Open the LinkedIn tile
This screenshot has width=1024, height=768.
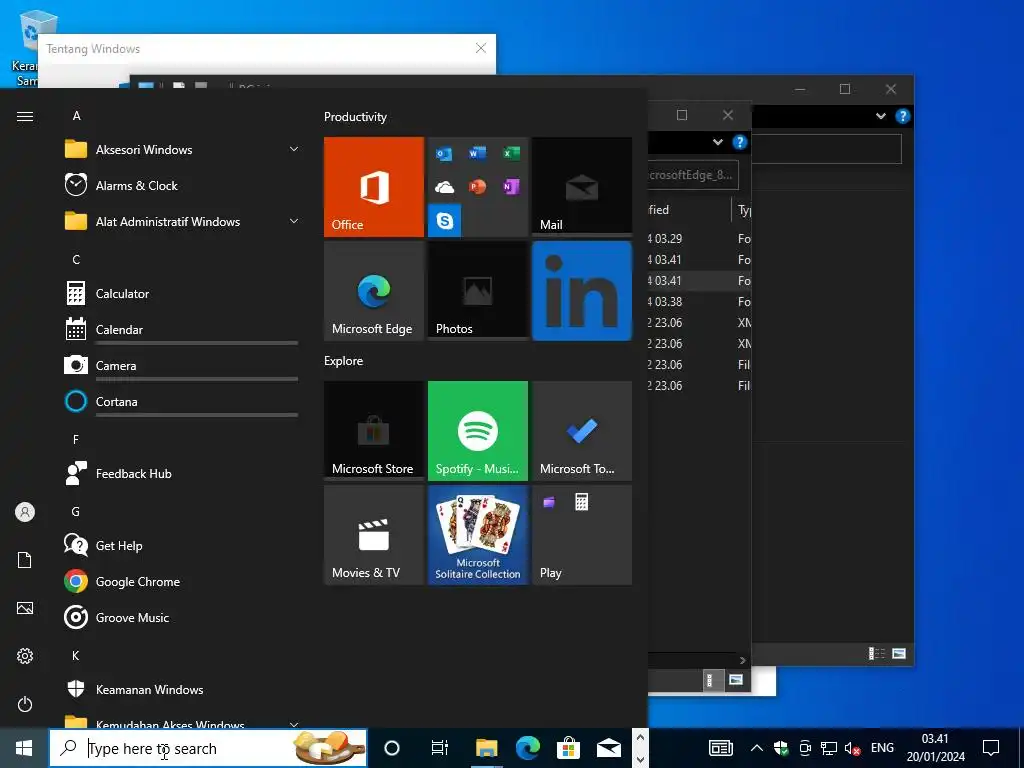tap(582, 291)
